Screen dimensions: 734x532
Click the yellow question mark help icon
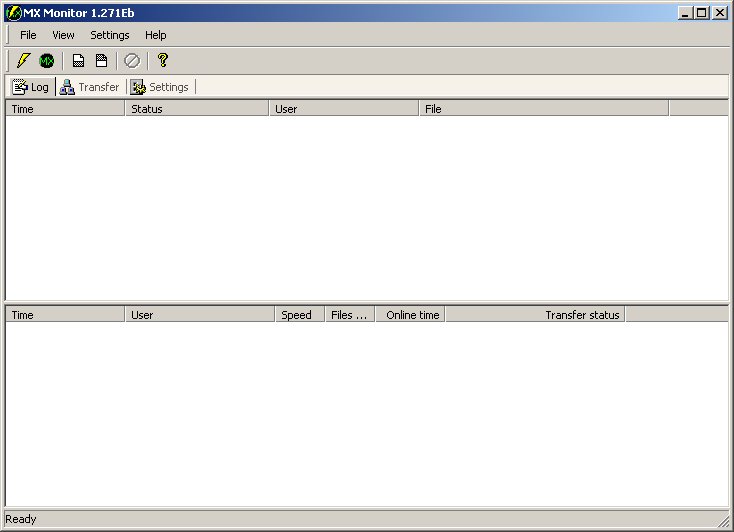163,61
